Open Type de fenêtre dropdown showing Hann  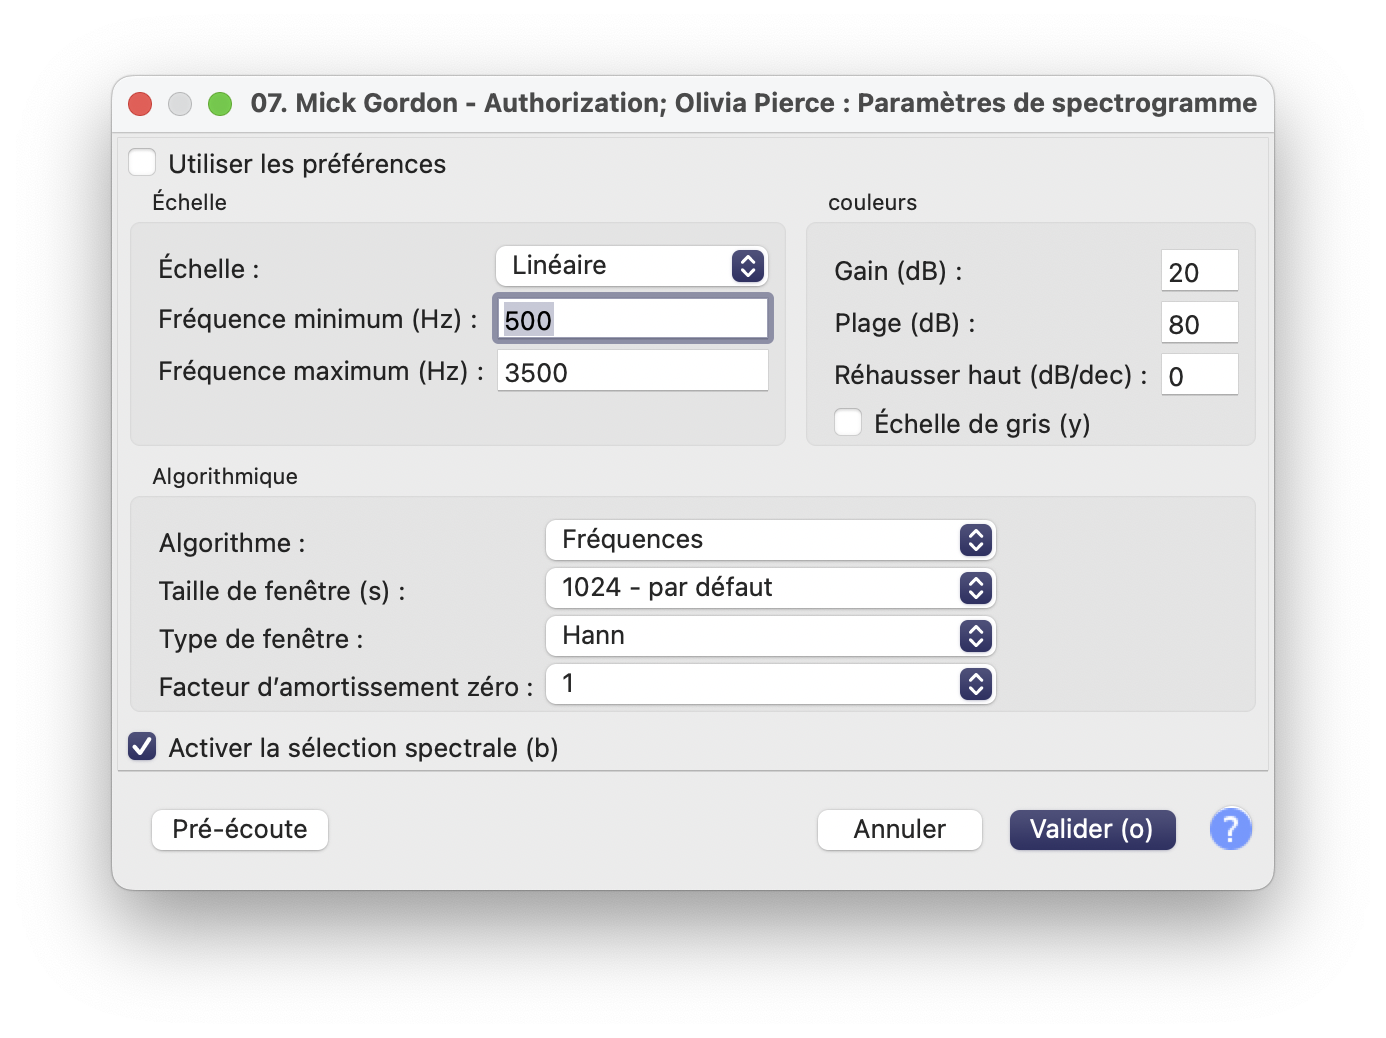[770, 636]
